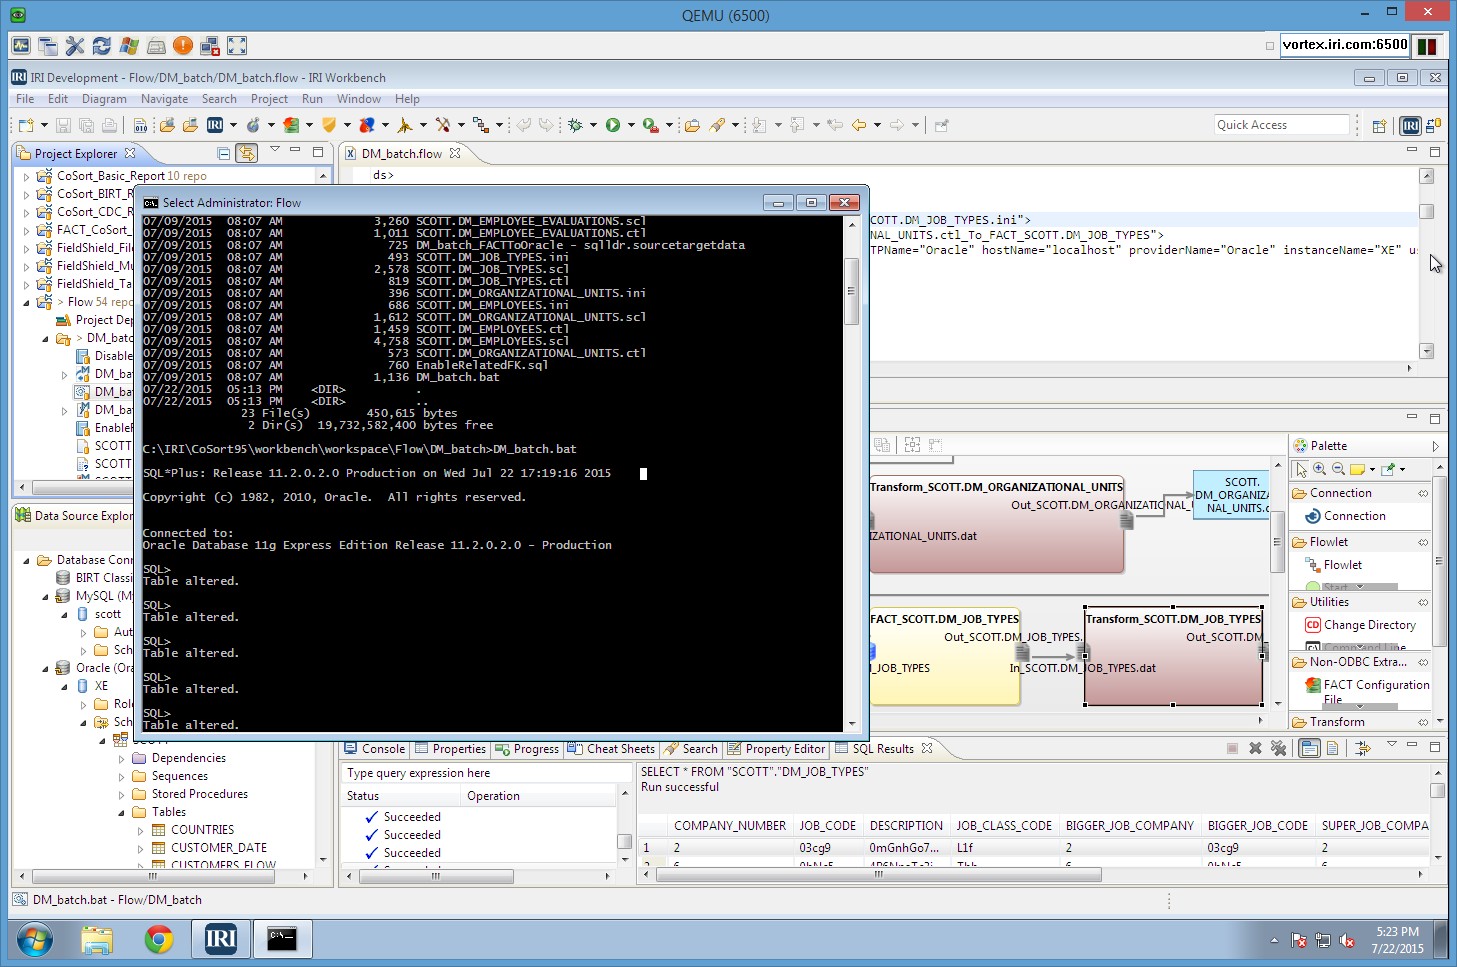This screenshot has width=1457, height=967.
Task: Collapse the Flow project tree node
Action: click(27, 302)
